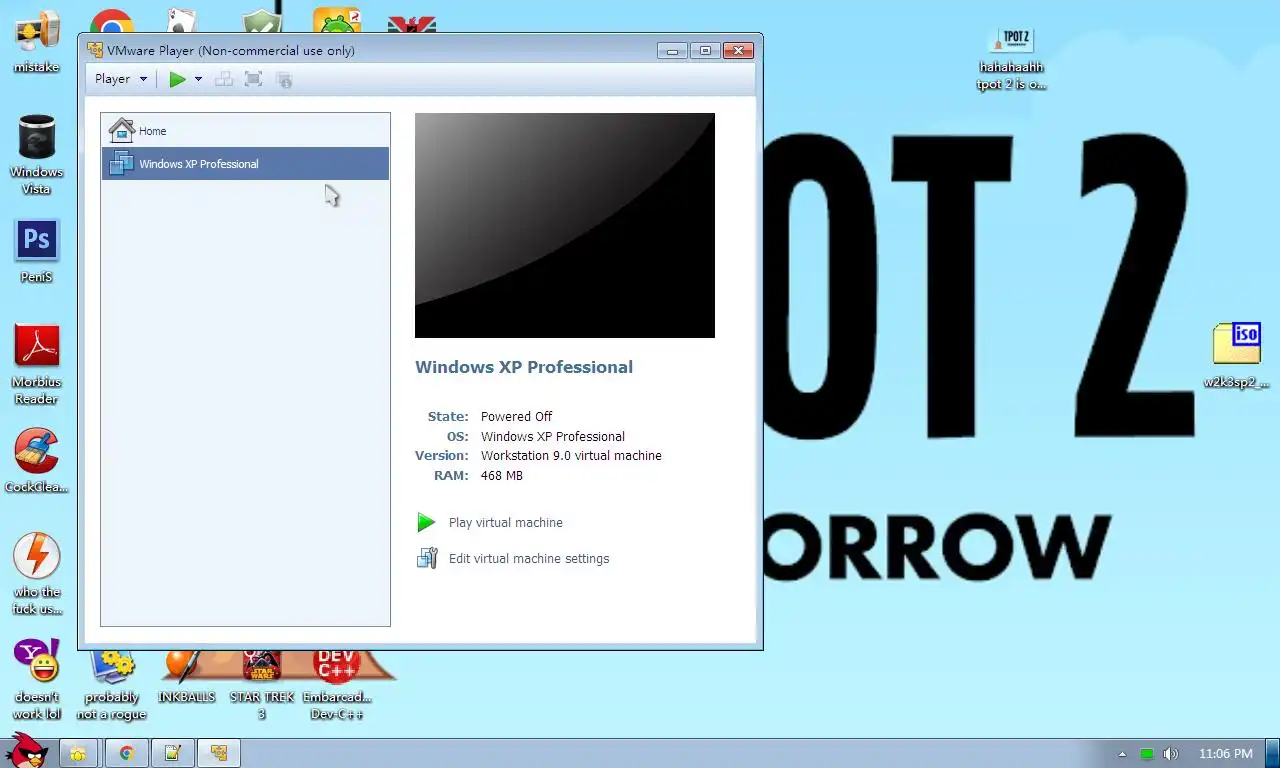
Task: Click the 11:06 PM taskbar clock
Action: 1225,754
